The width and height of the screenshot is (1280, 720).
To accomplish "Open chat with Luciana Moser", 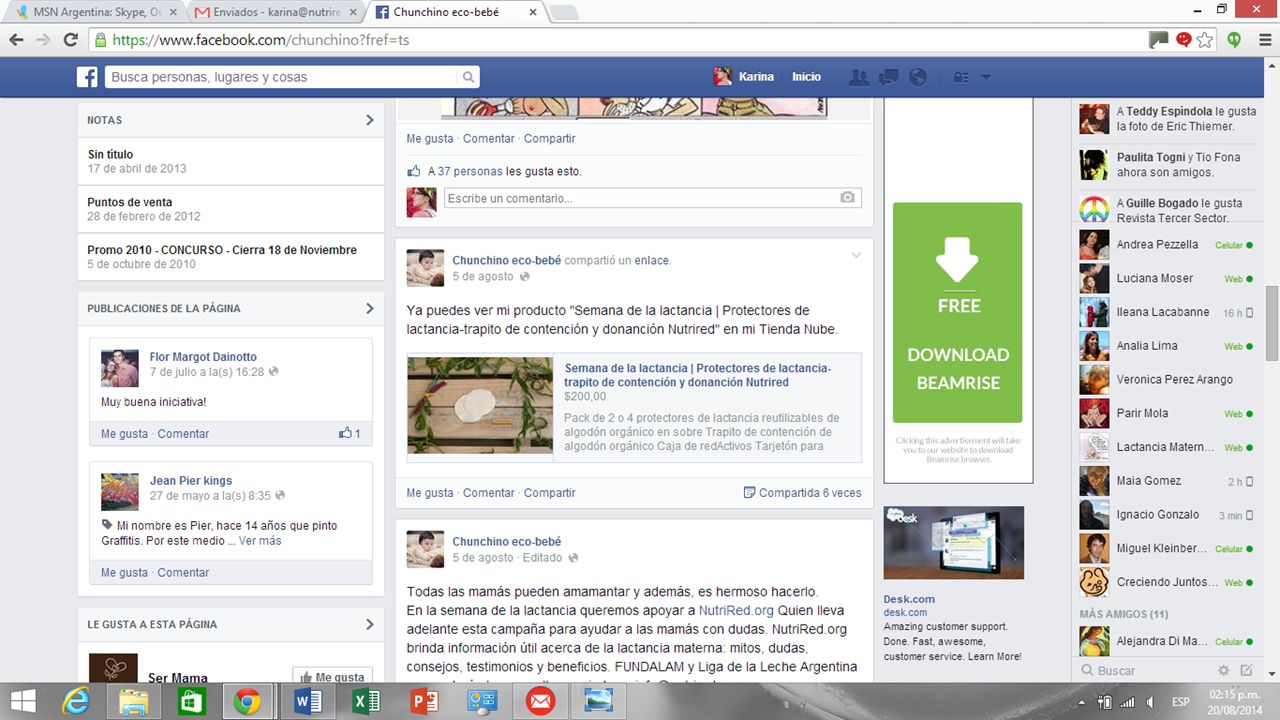I will click(x=1167, y=278).
